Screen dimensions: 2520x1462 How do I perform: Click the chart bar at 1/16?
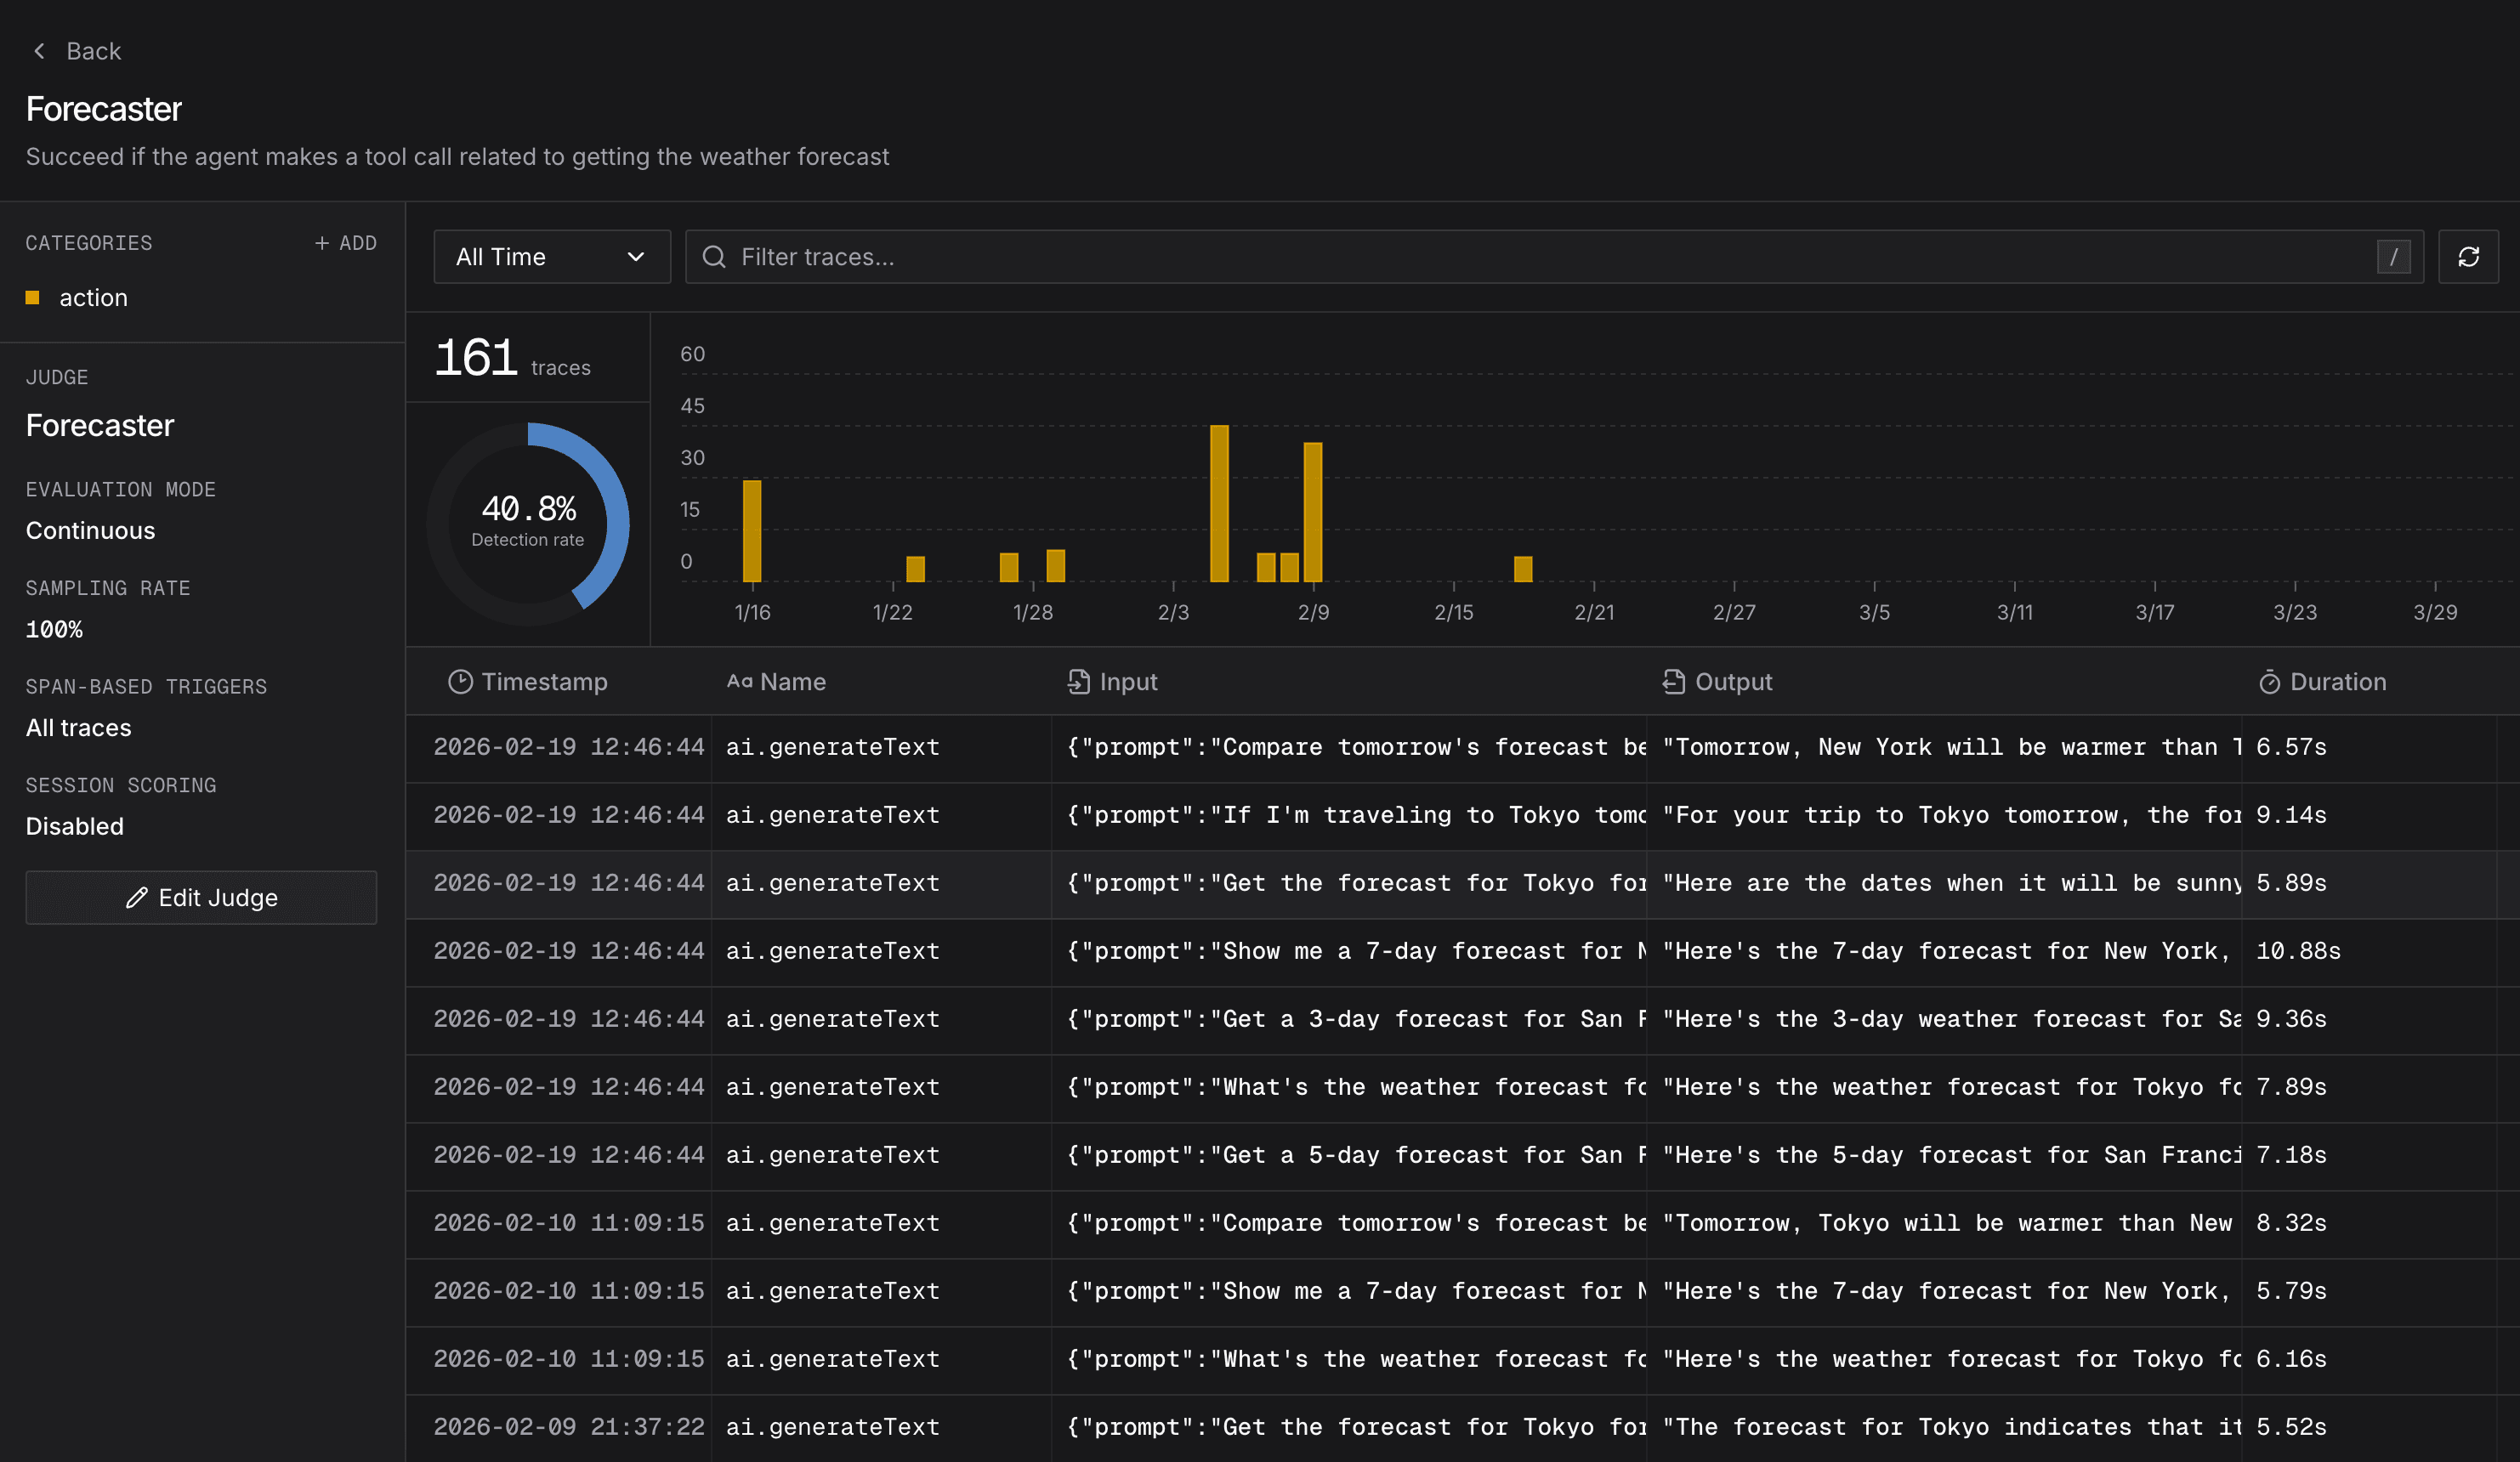[752, 531]
